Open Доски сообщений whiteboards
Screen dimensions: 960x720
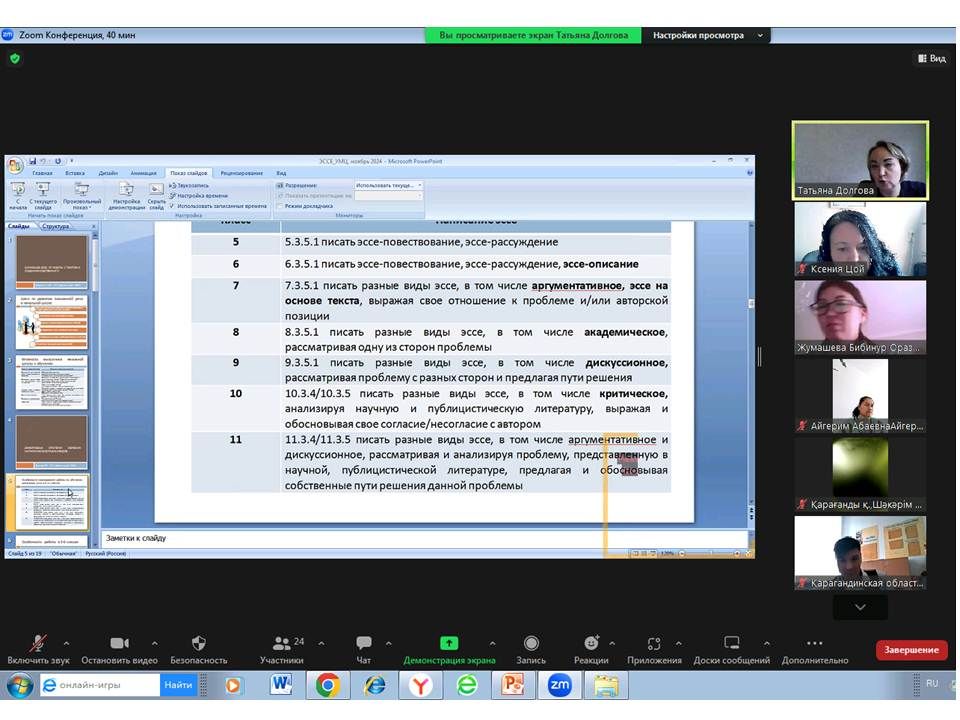[x=731, y=643]
